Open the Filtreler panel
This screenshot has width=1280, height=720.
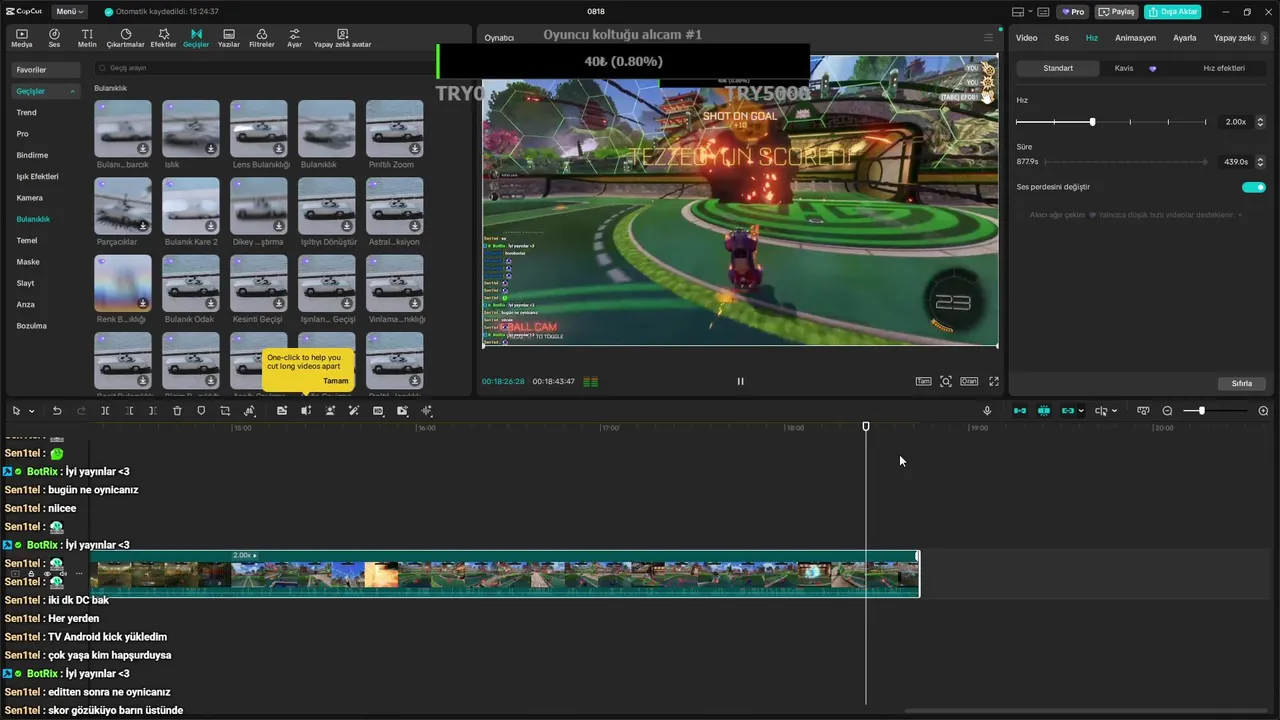pyautogui.click(x=261, y=38)
